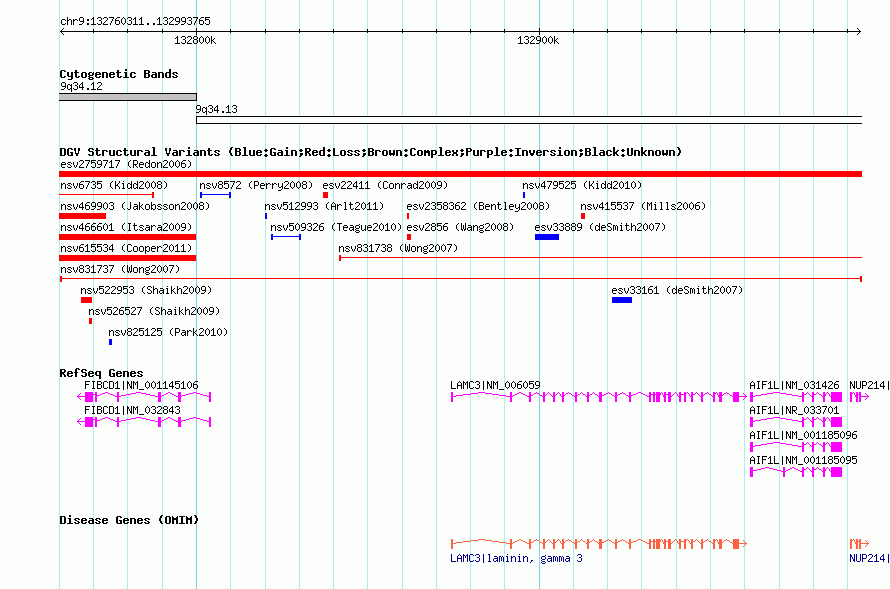The width and height of the screenshot is (890, 589).
Task: Click the nsv512993 (Arlt2011) label
Action: click(x=324, y=206)
